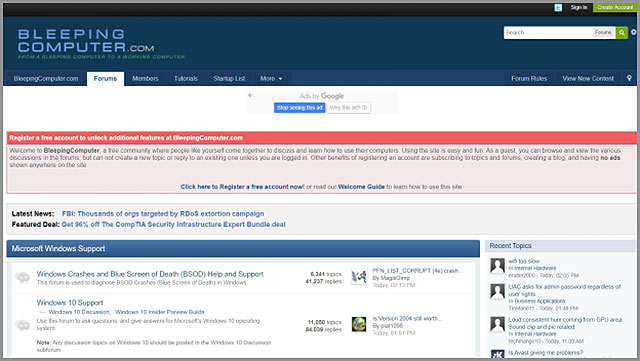Screen dimensions: 640x361
Task: Click the green search magnifier button
Action: (x=622, y=32)
